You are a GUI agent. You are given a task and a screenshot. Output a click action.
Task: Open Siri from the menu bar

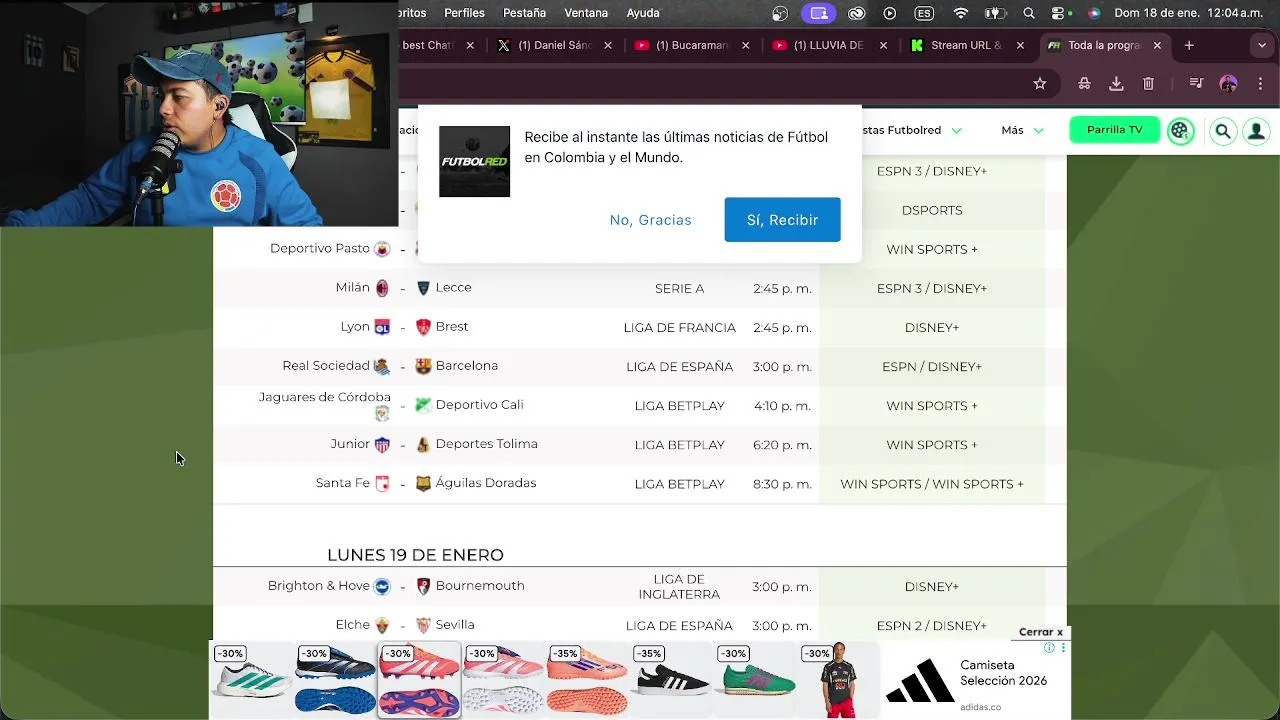1093,13
